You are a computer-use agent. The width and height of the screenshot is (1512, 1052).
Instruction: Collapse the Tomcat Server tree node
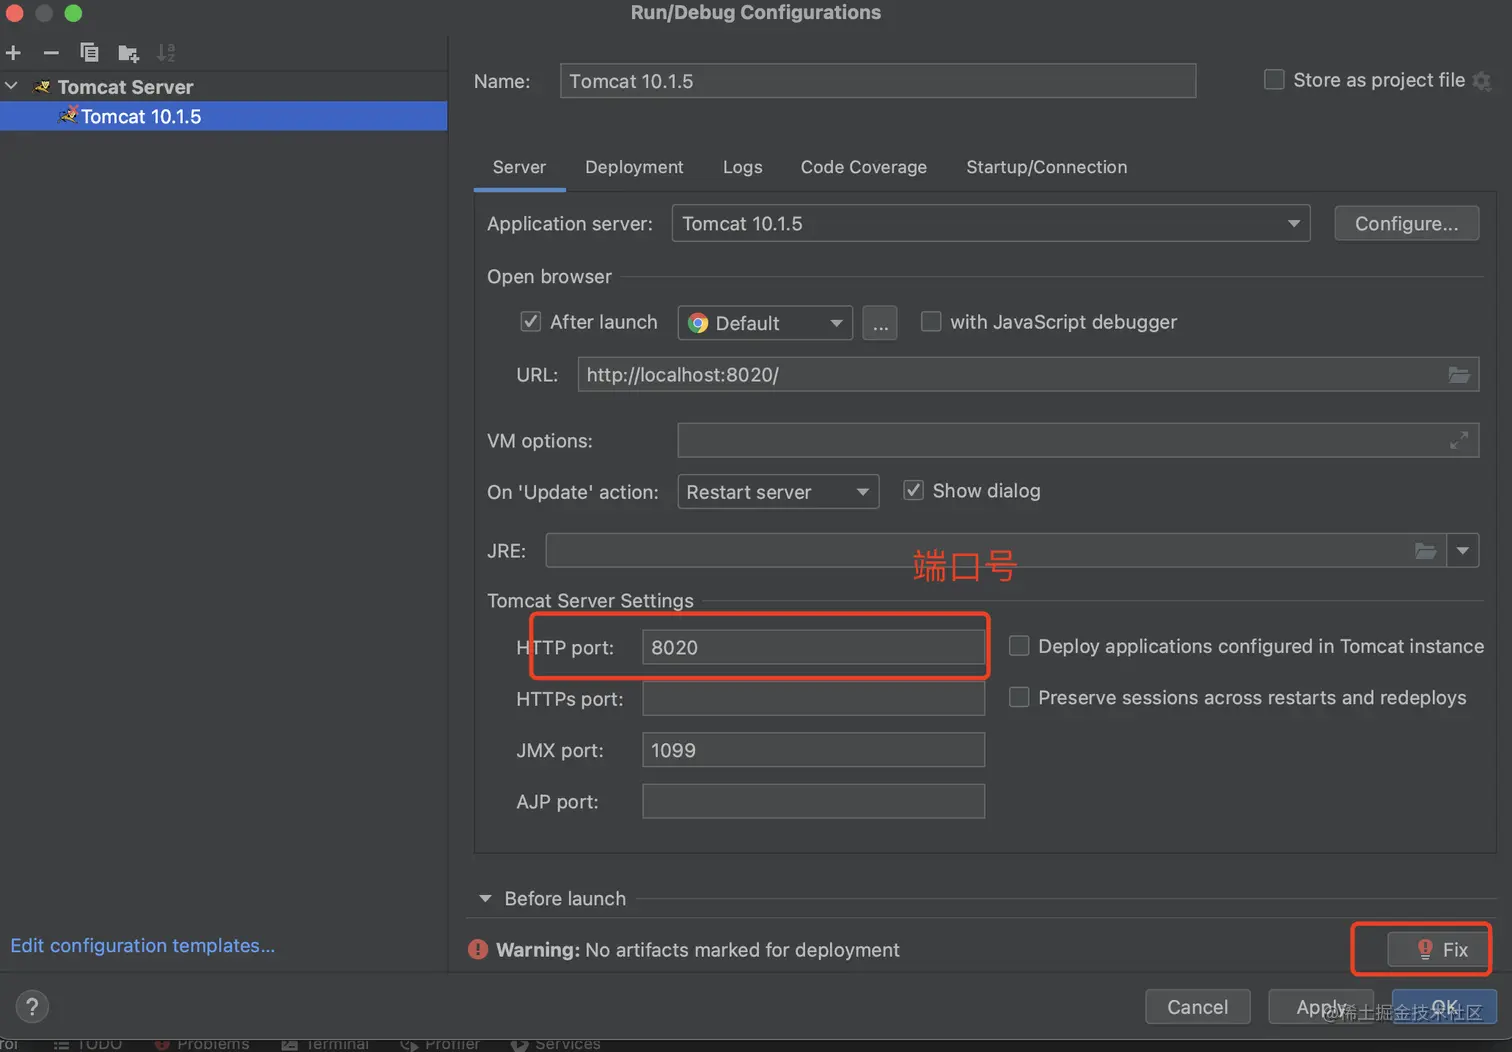(12, 86)
